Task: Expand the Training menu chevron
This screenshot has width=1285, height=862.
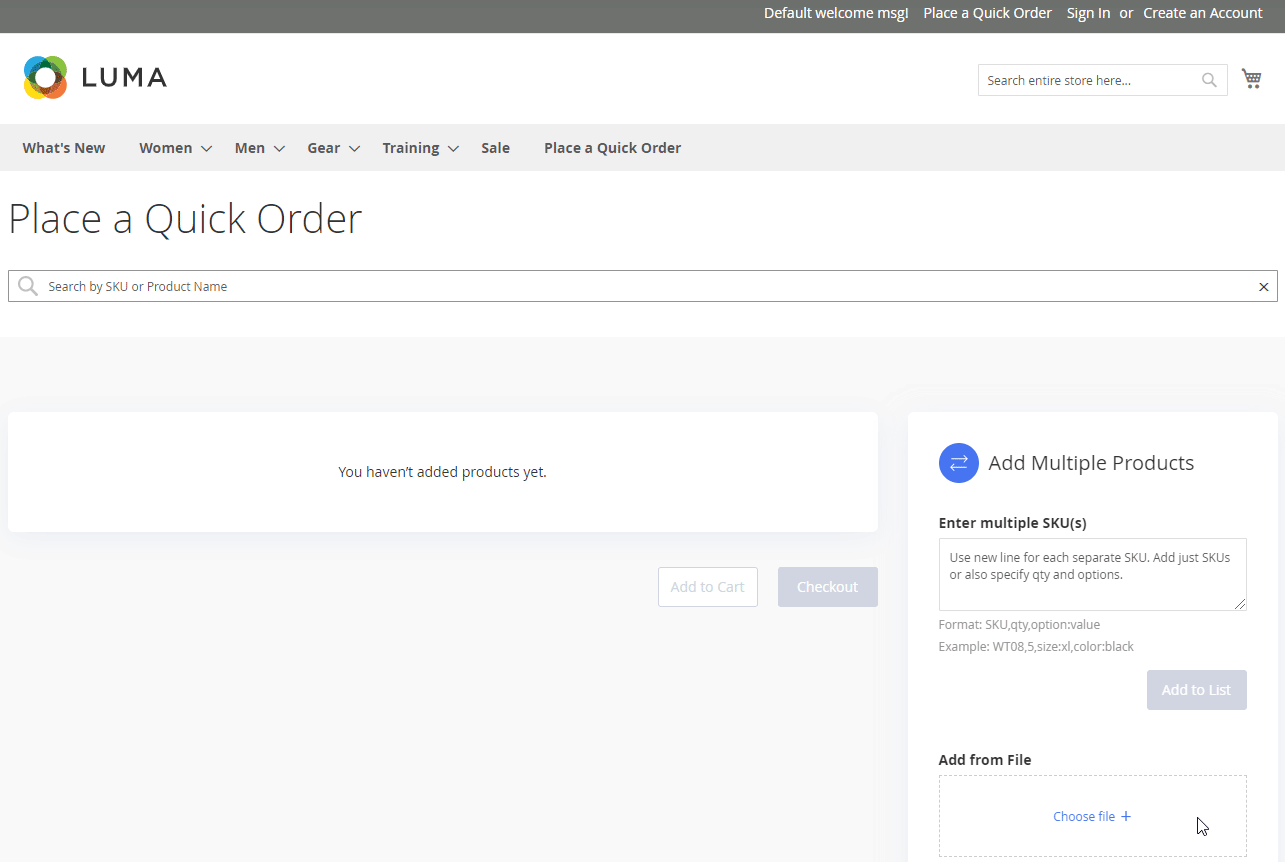Action: tap(453, 149)
